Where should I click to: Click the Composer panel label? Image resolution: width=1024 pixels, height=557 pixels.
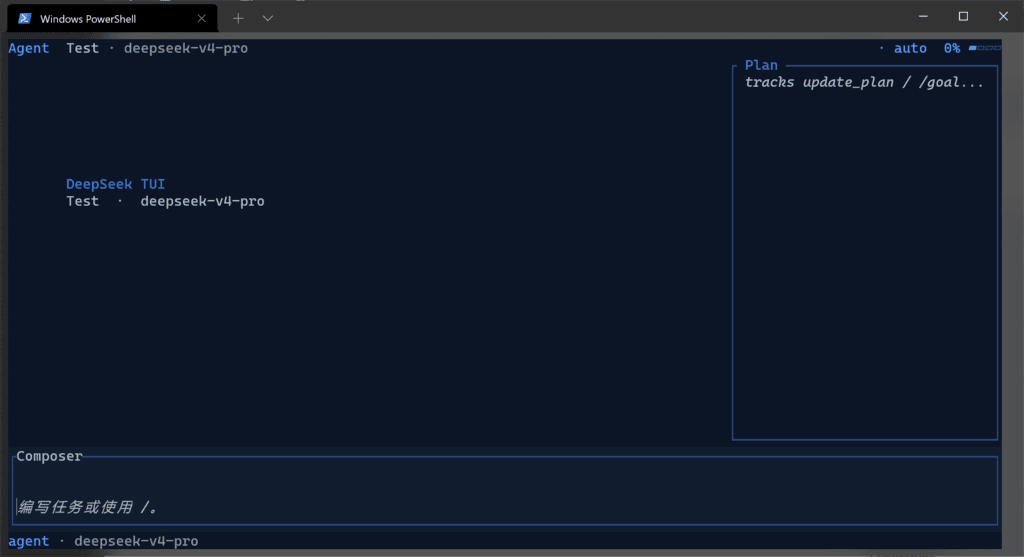[50, 456]
